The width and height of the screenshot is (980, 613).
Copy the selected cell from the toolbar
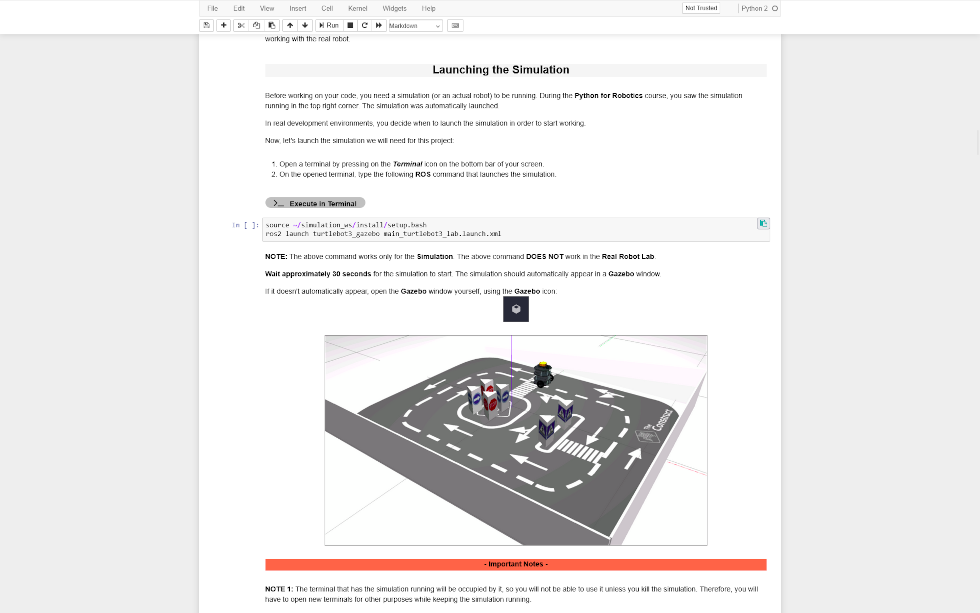256,25
